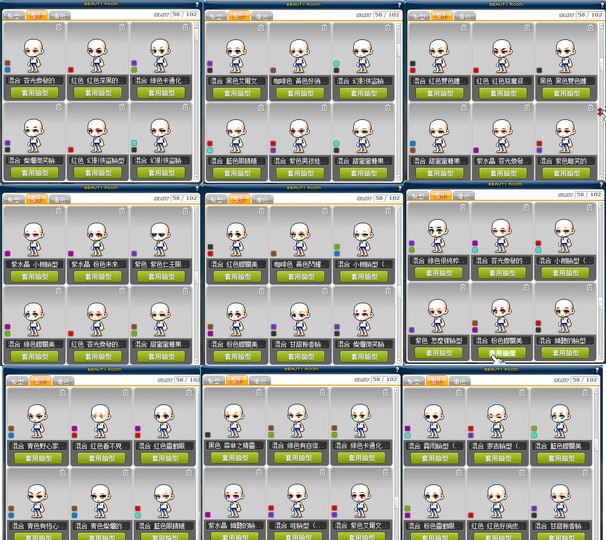The image size is (606, 540).
Task: Click purple color swatch beside 混合 綠色卡通化 face
Action: tap(134, 64)
